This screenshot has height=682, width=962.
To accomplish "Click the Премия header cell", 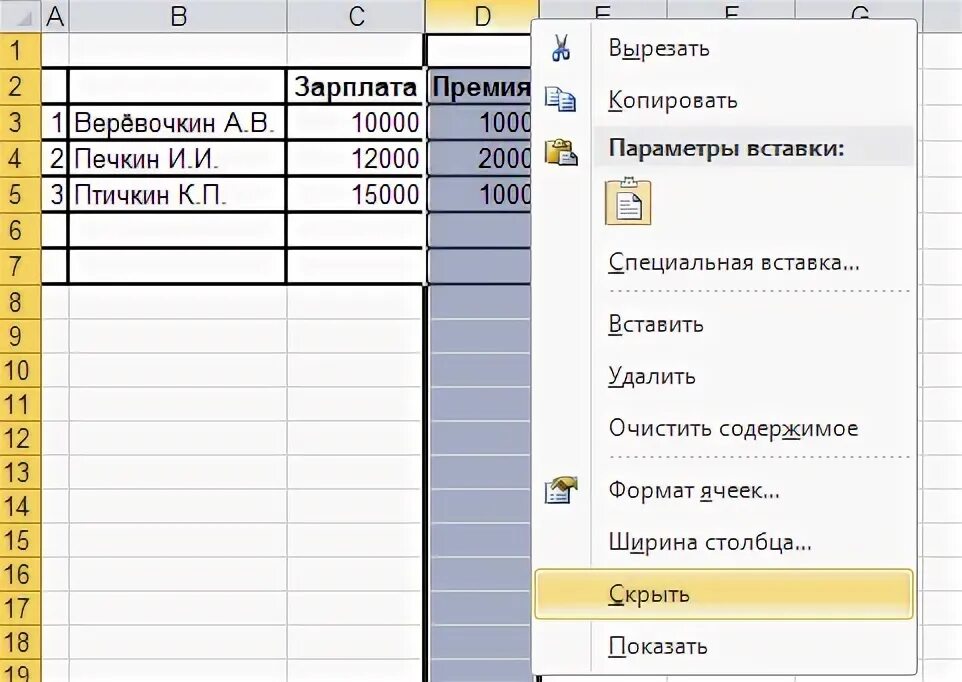I will pyautogui.click(x=480, y=86).
